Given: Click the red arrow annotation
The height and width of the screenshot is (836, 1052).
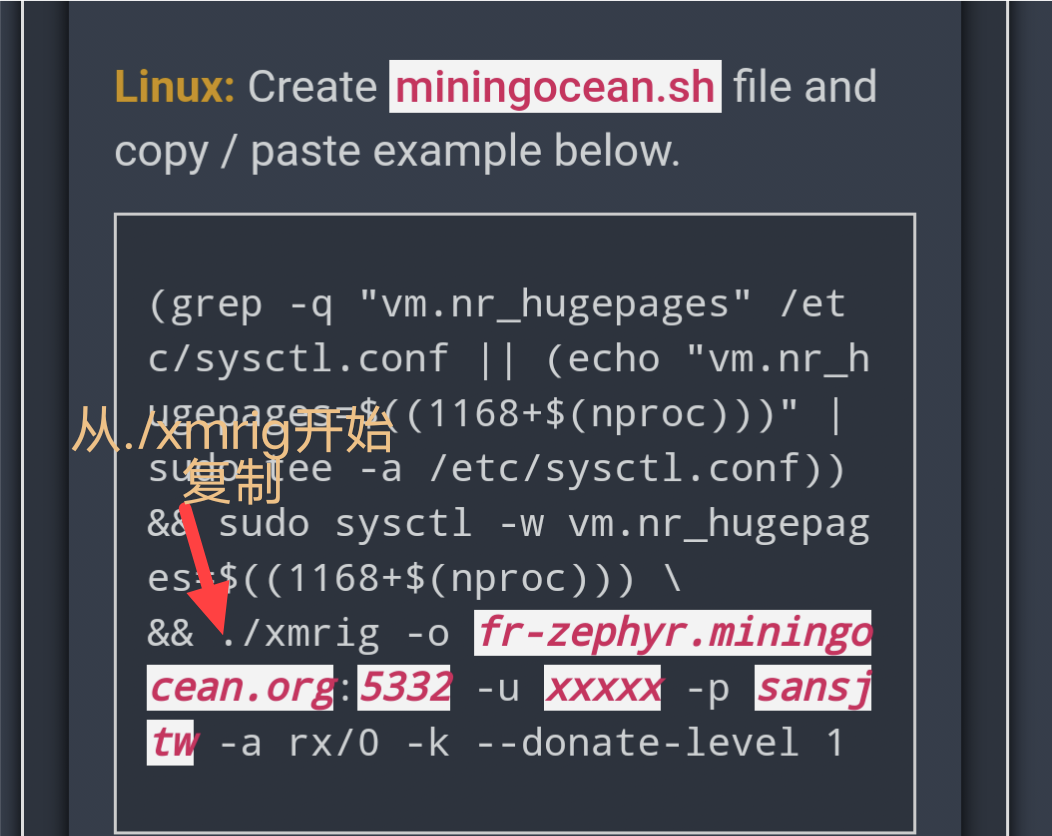Looking at the screenshot, I should click(207, 570).
